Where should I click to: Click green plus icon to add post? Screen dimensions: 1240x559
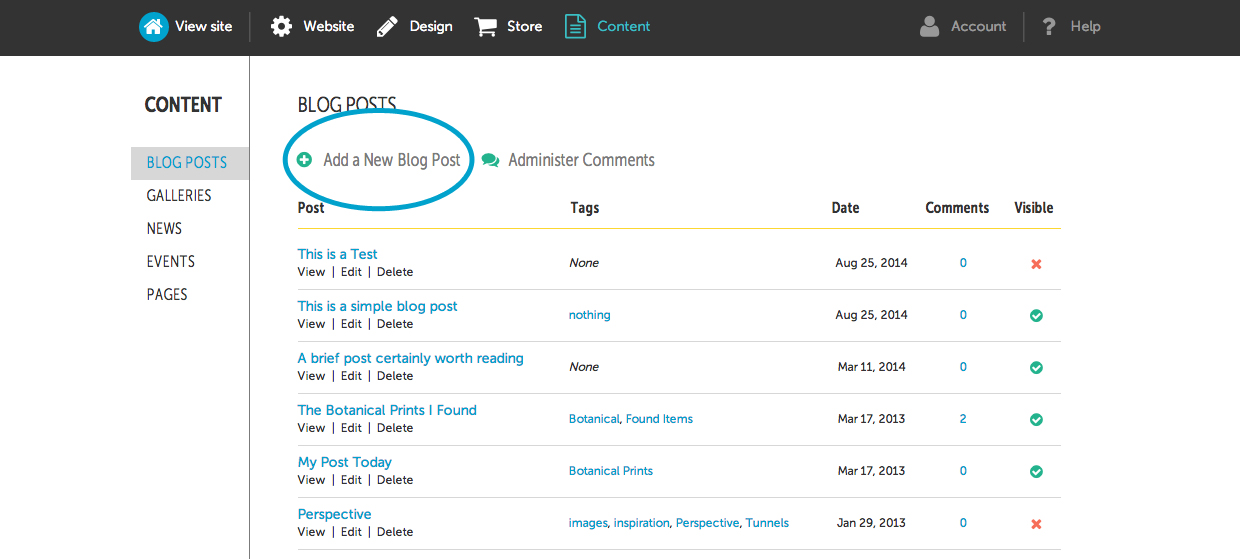click(x=305, y=160)
